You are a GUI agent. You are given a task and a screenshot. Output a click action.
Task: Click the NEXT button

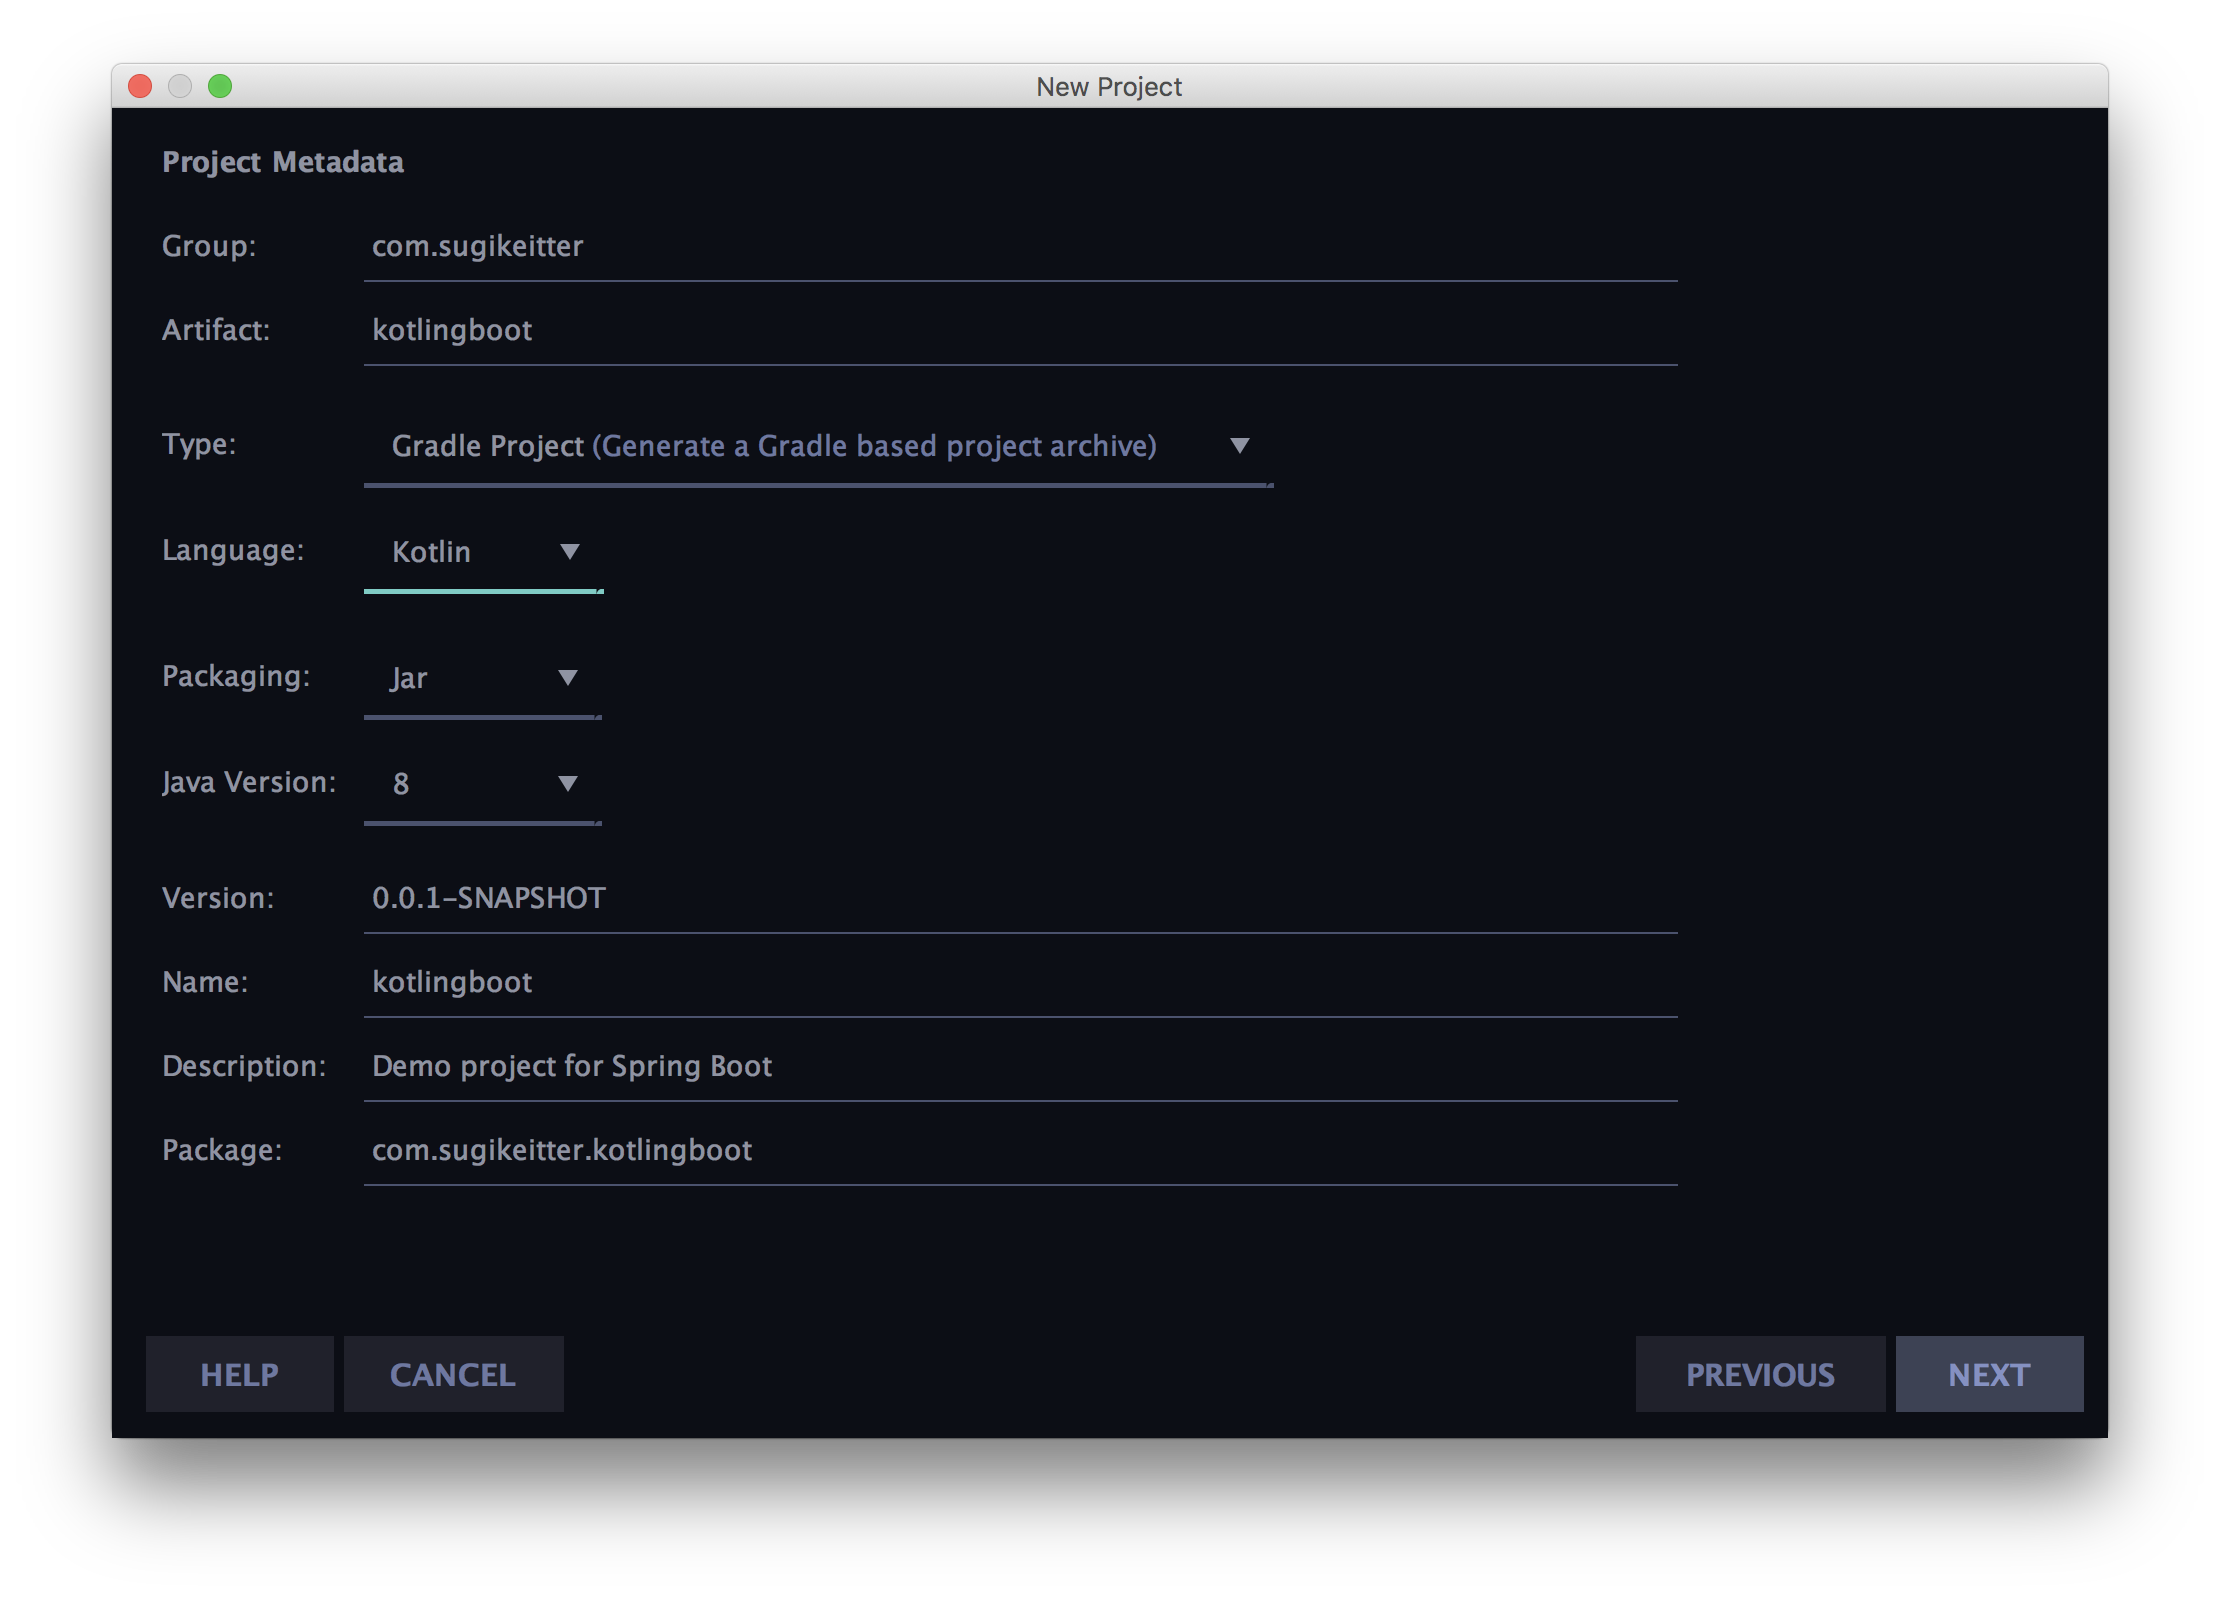coord(1988,1374)
